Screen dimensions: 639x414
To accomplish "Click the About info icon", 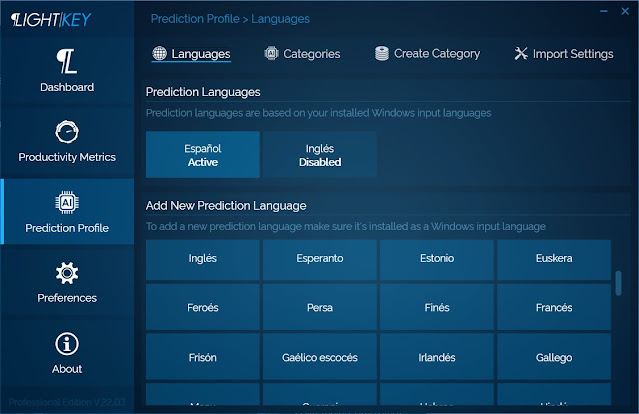I will click(67, 344).
